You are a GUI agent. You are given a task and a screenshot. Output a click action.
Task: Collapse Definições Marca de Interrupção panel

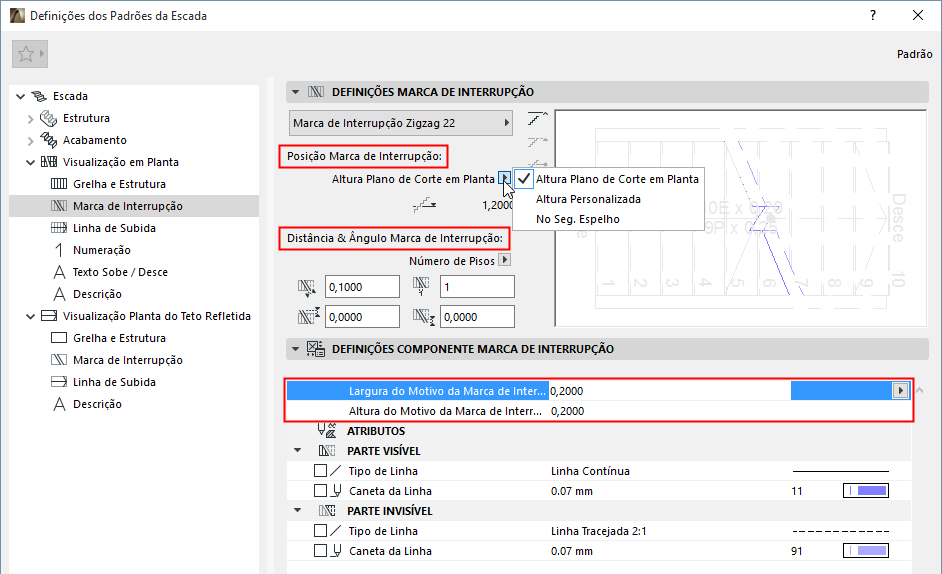point(296,92)
